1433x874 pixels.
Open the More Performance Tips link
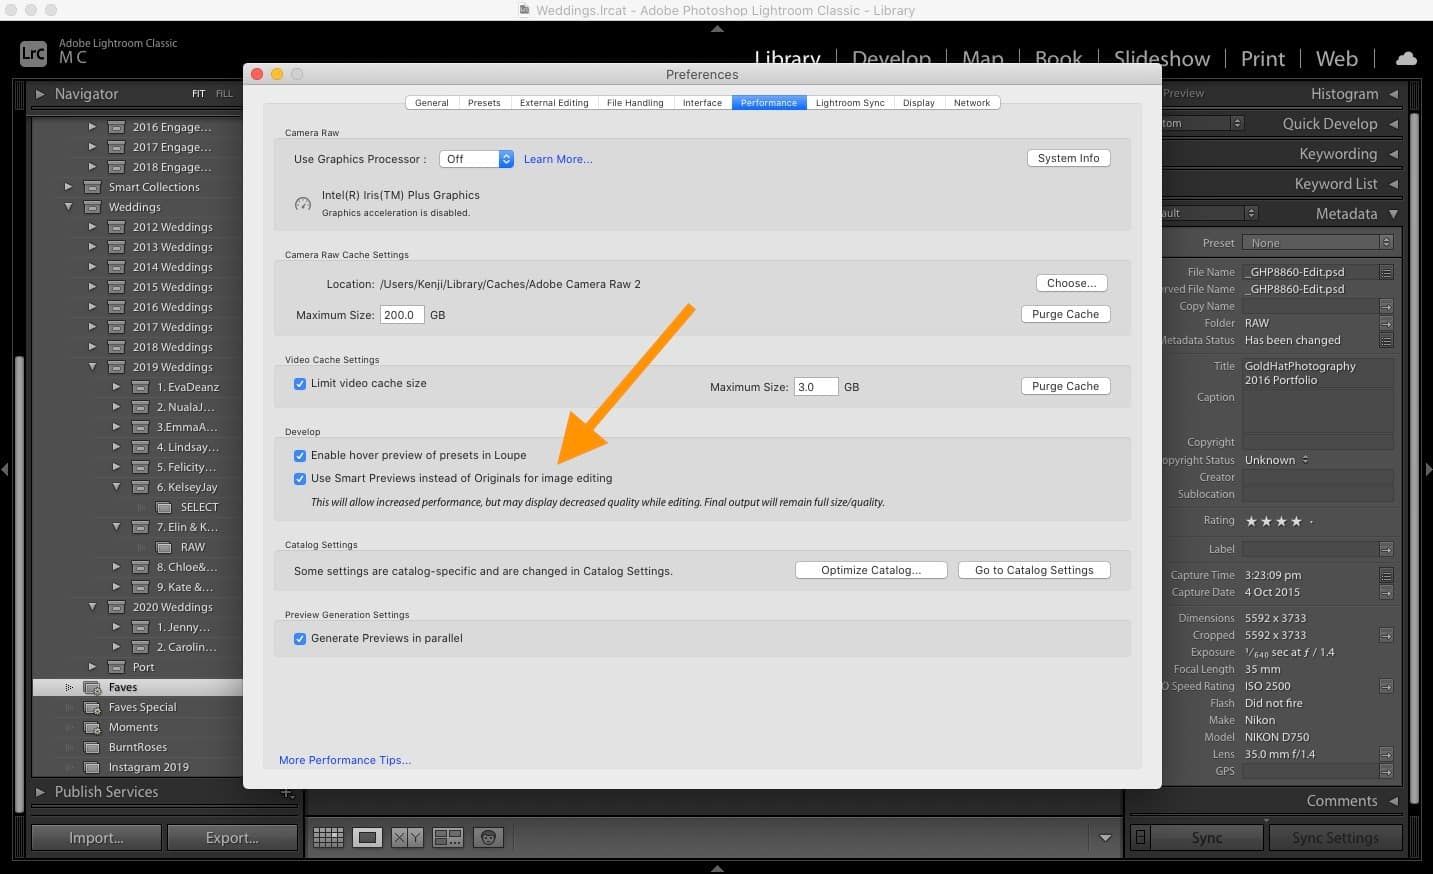point(345,760)
